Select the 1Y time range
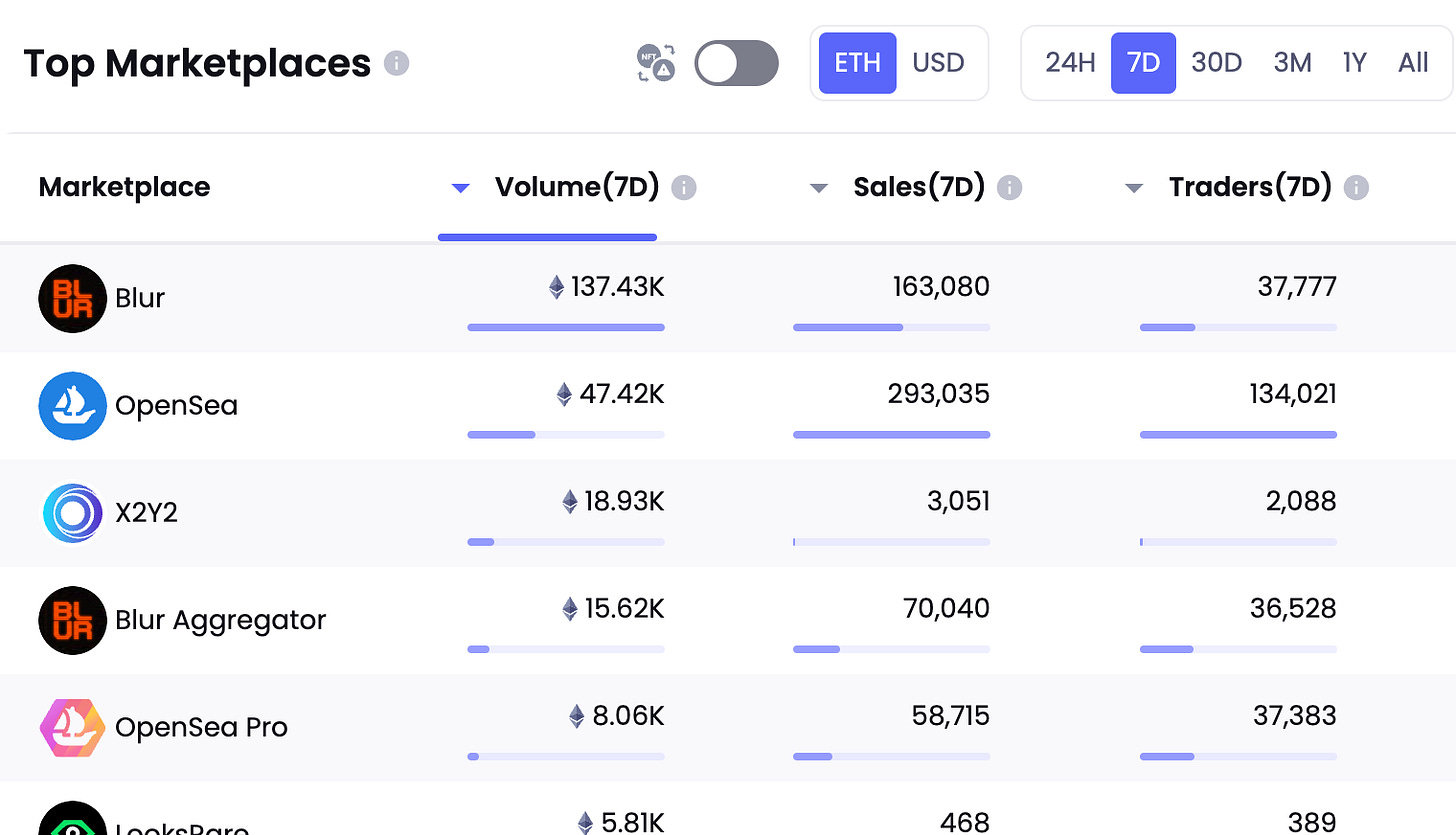Screen dimensions: 1456x835 coord(1354,63)
